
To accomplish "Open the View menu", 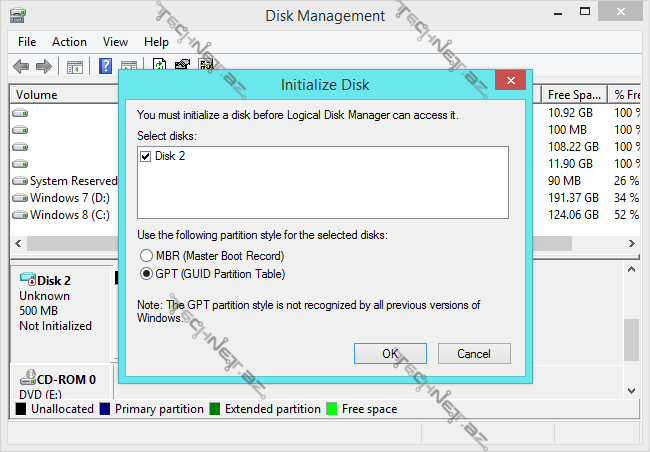I will click(115, 42).
